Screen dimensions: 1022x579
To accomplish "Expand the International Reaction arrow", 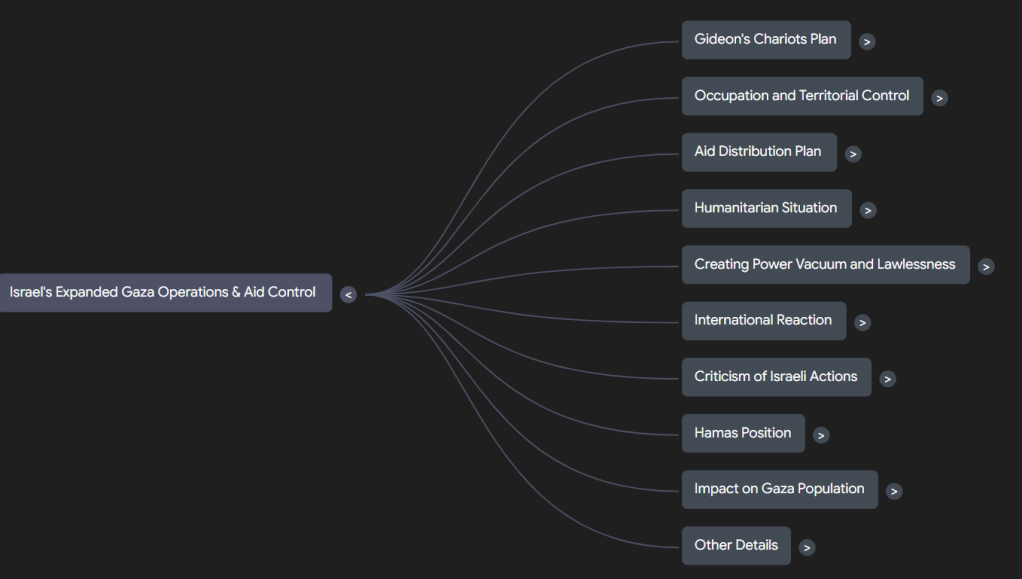I will click(862, 322).
